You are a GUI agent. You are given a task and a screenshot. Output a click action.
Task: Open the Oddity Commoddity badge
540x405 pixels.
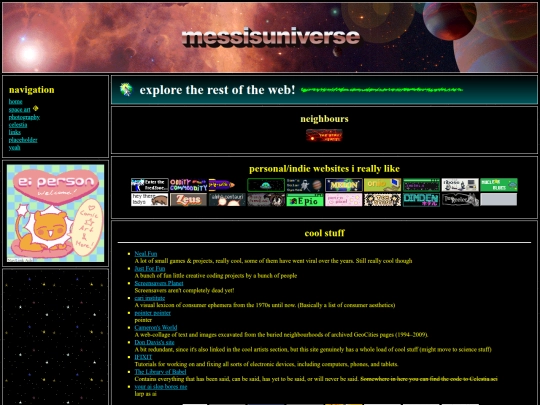click(188, 185)
